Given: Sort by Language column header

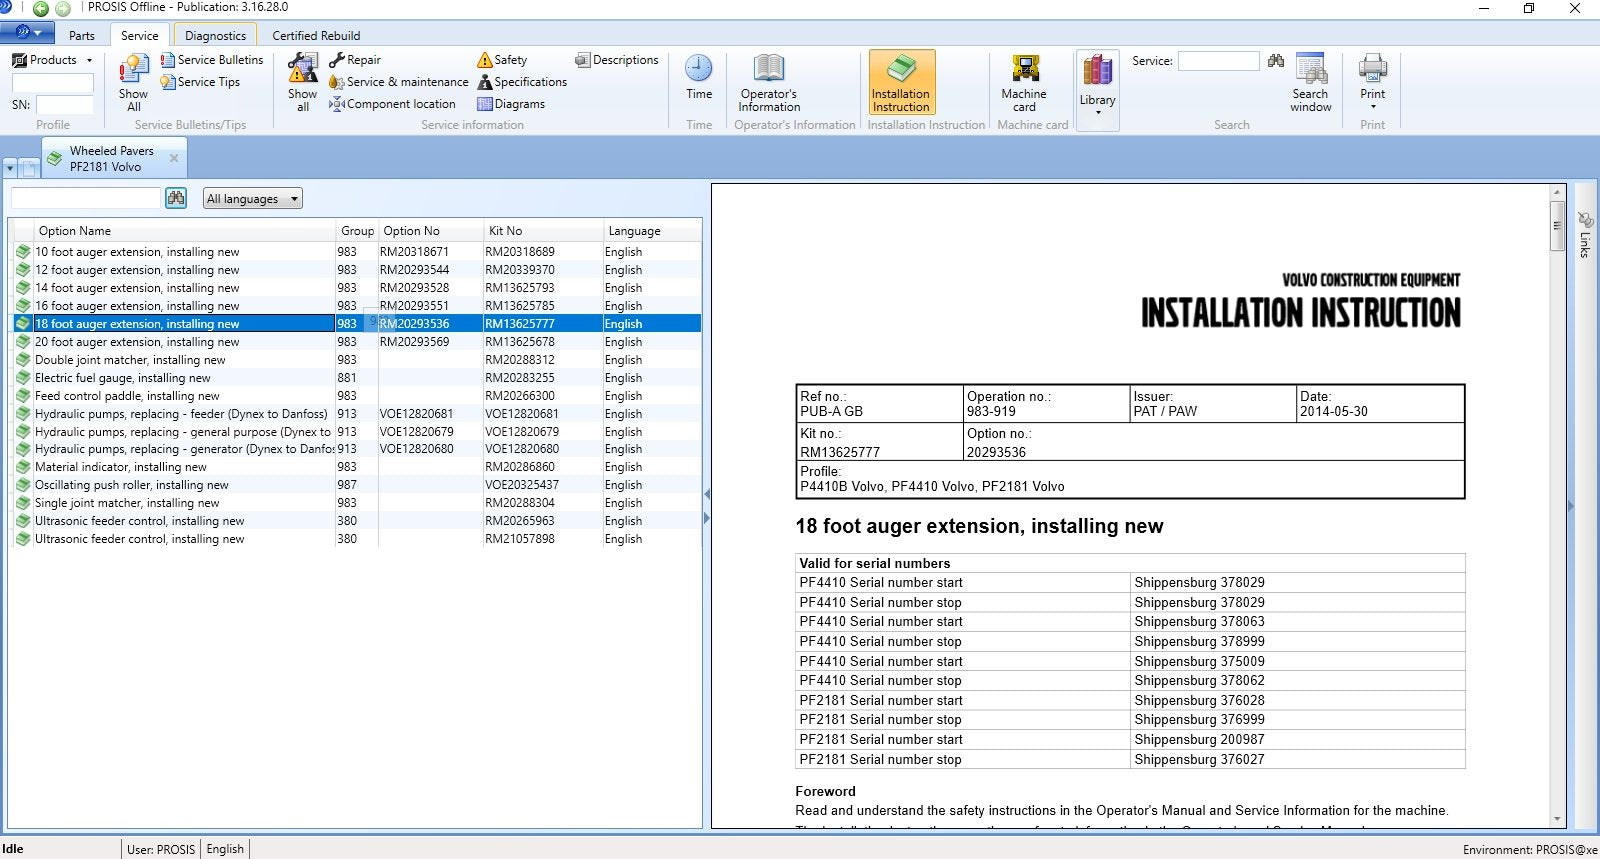Looking at the screenshot, I should coord(652,230).
